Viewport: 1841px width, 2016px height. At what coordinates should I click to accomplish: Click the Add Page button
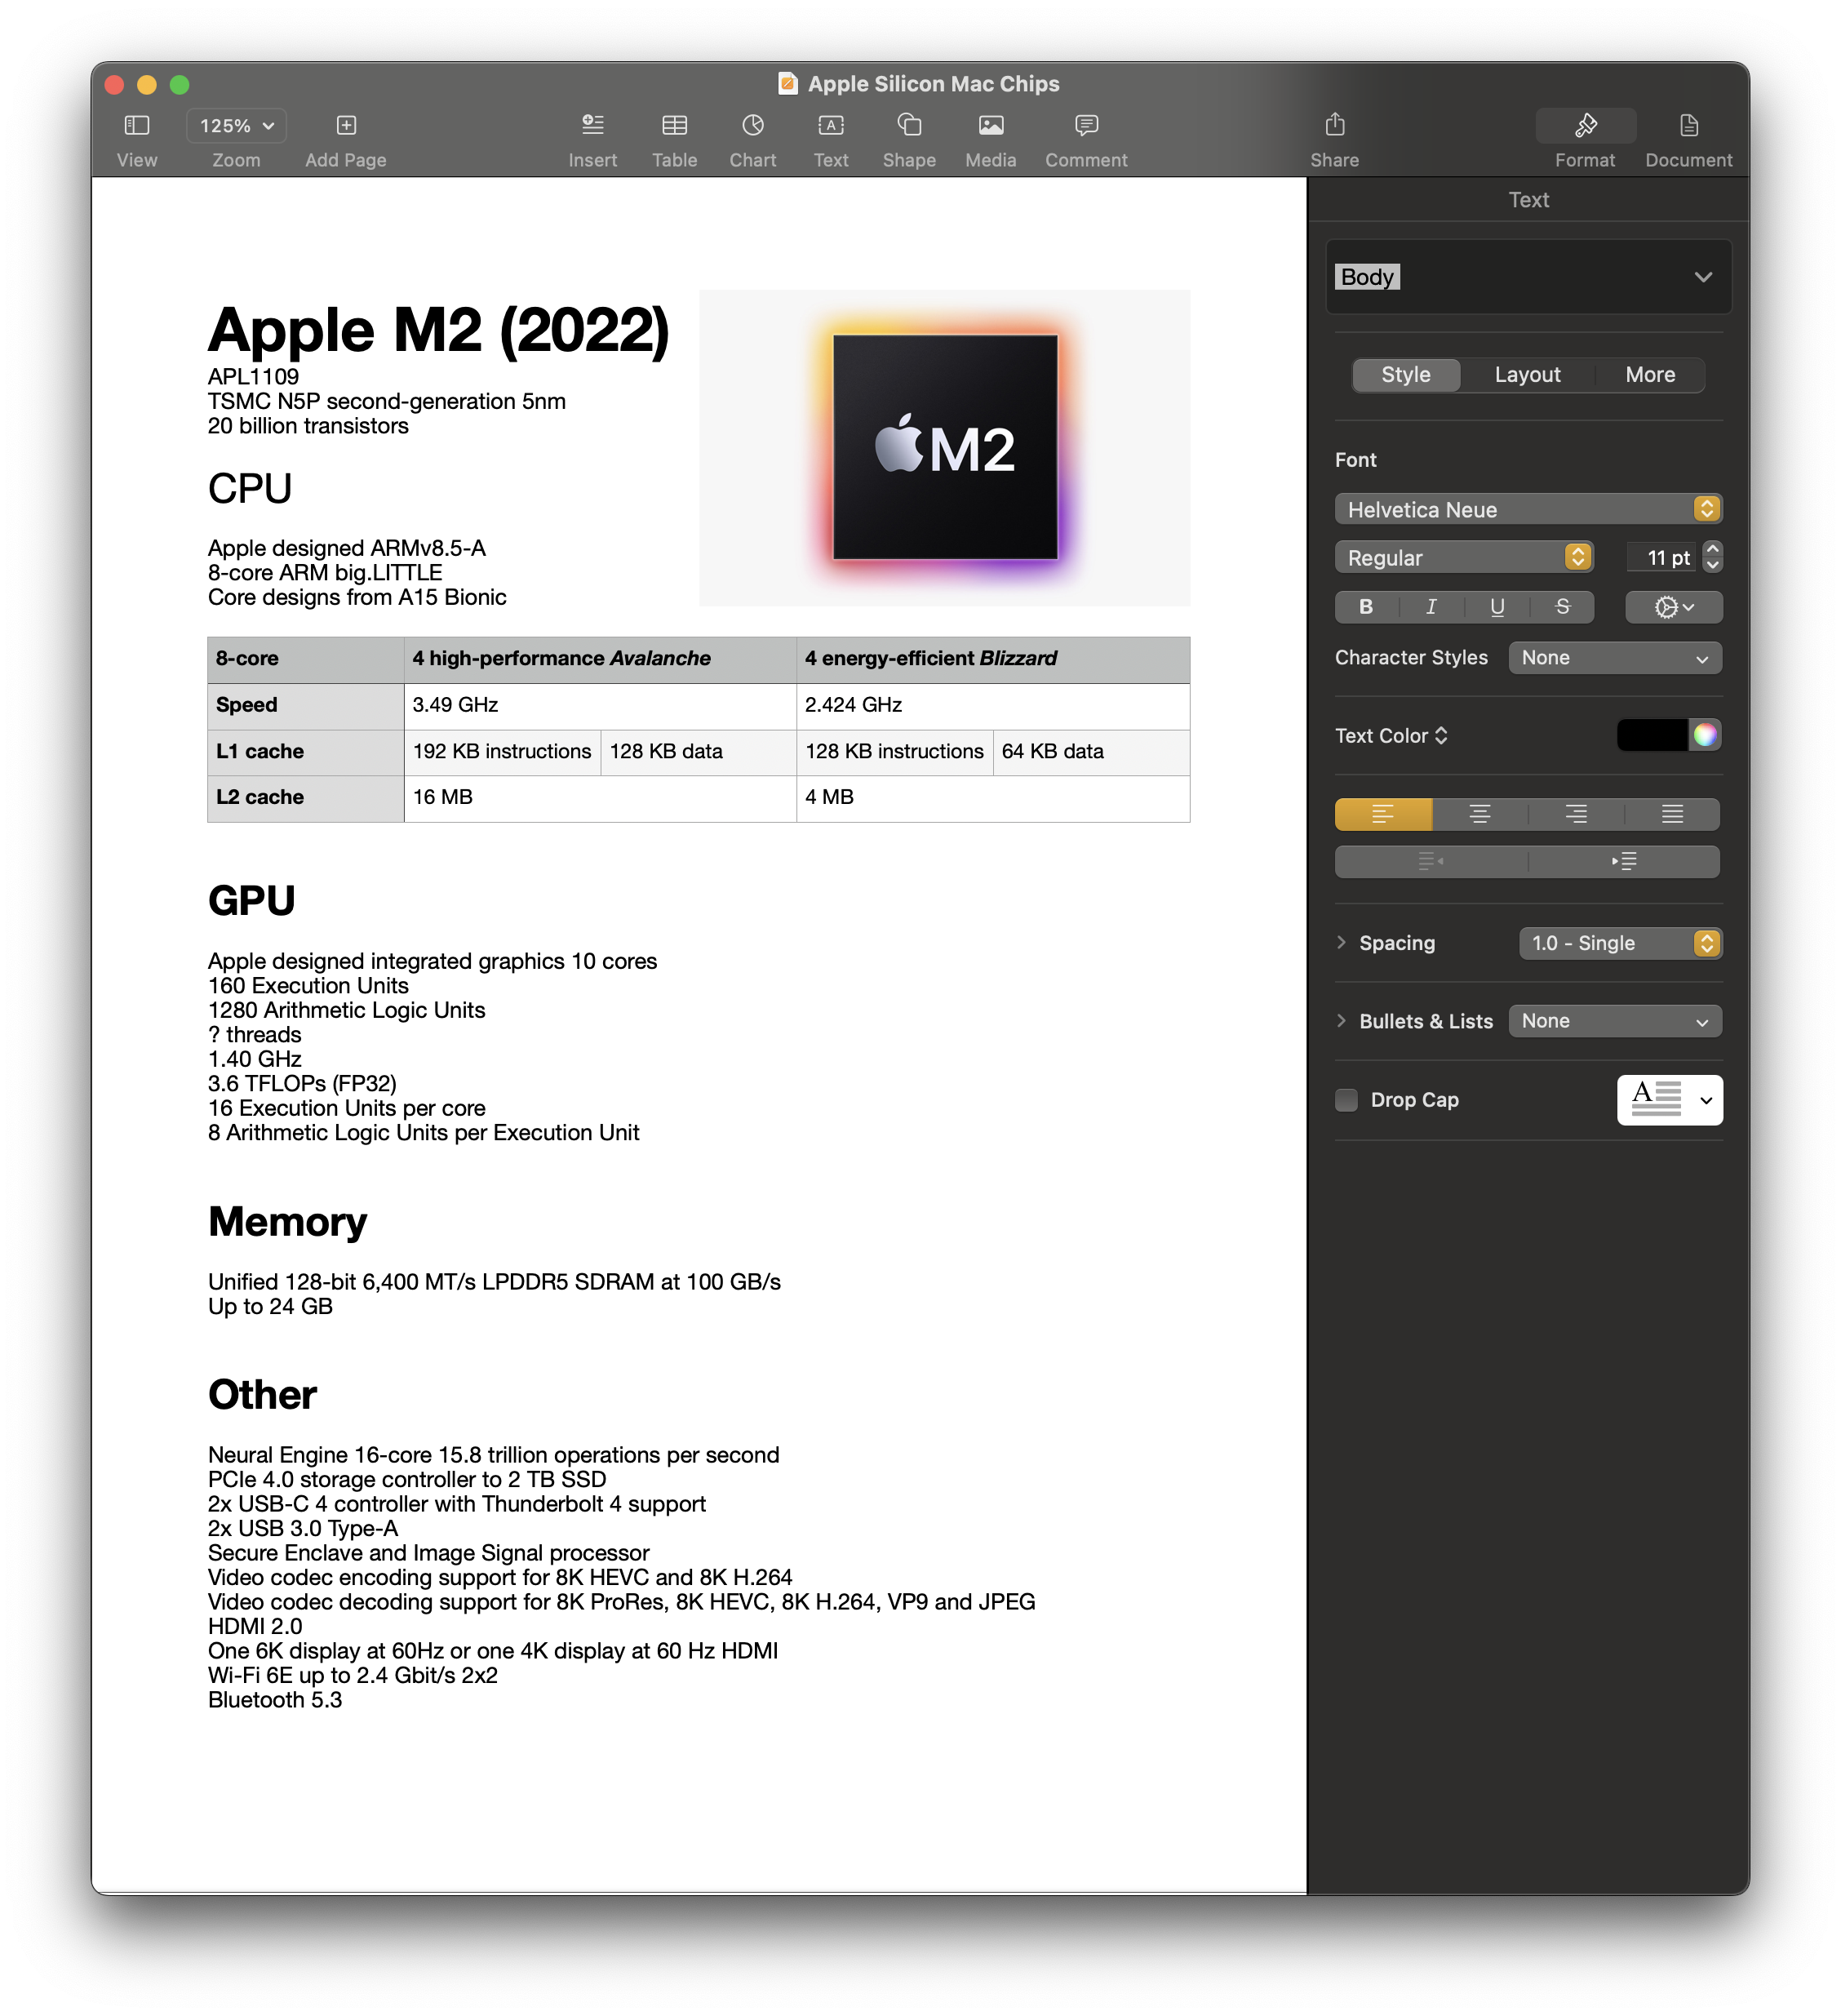tap(345, 126)
